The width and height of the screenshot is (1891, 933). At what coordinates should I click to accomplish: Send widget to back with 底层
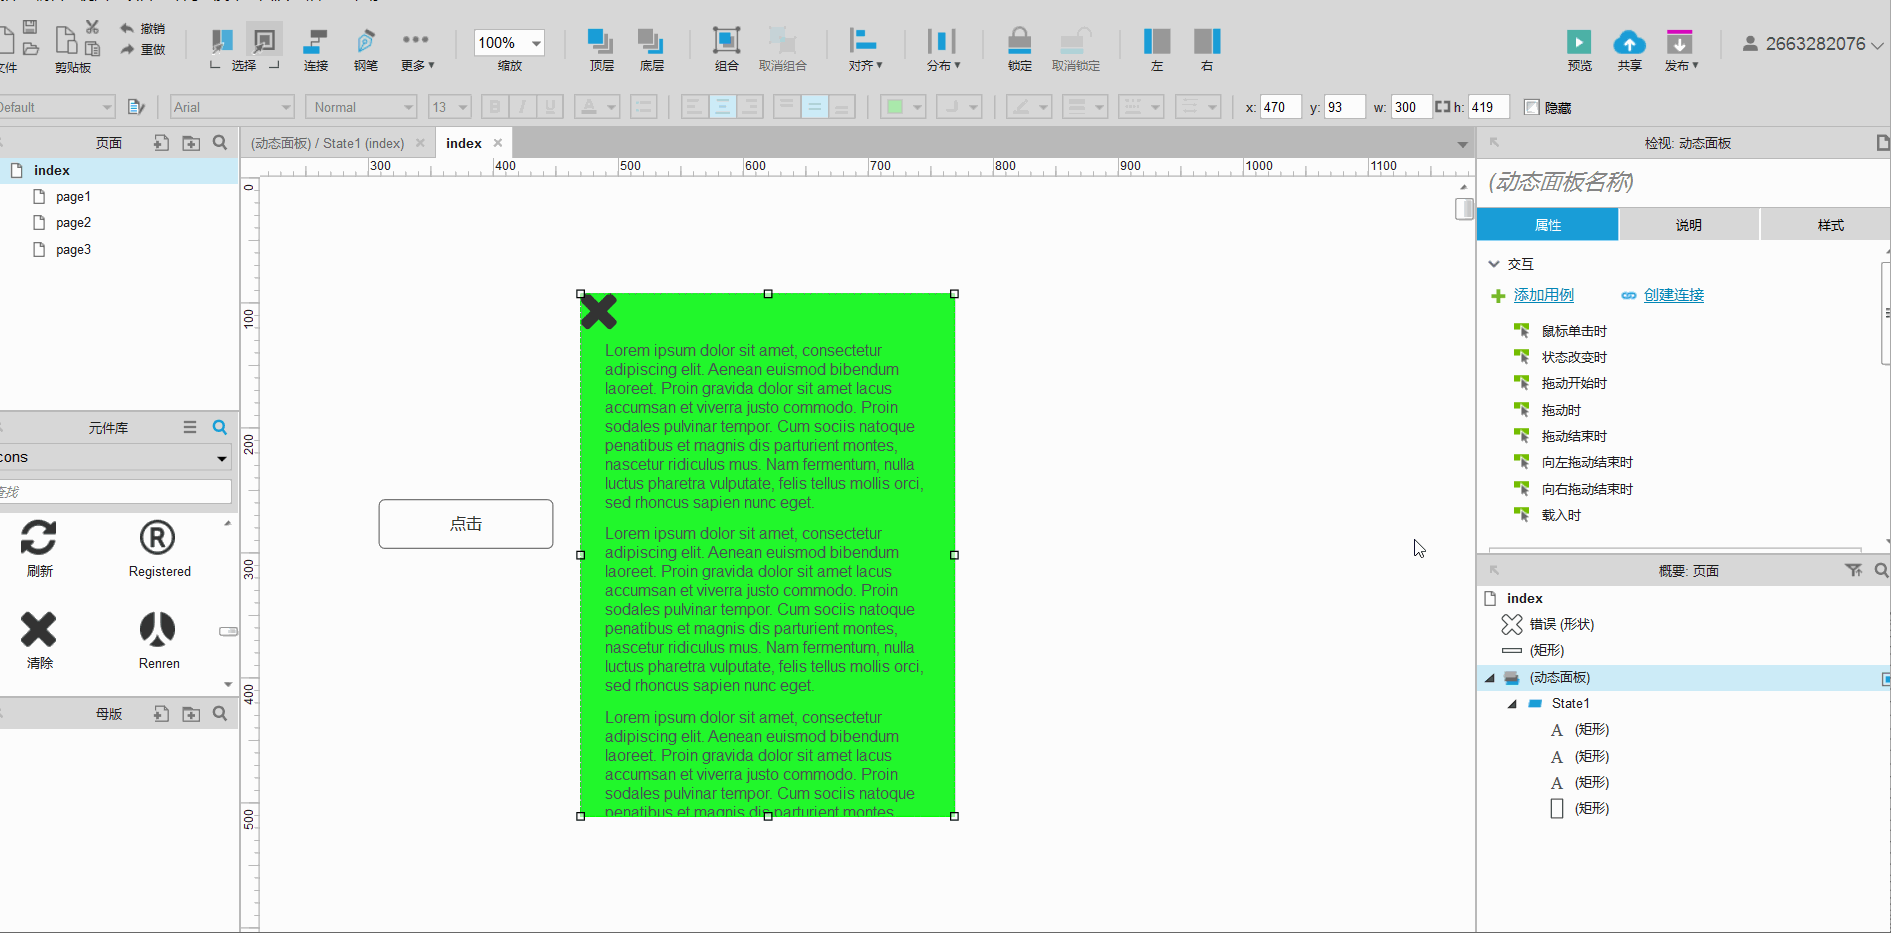click(x=651, y=41)
